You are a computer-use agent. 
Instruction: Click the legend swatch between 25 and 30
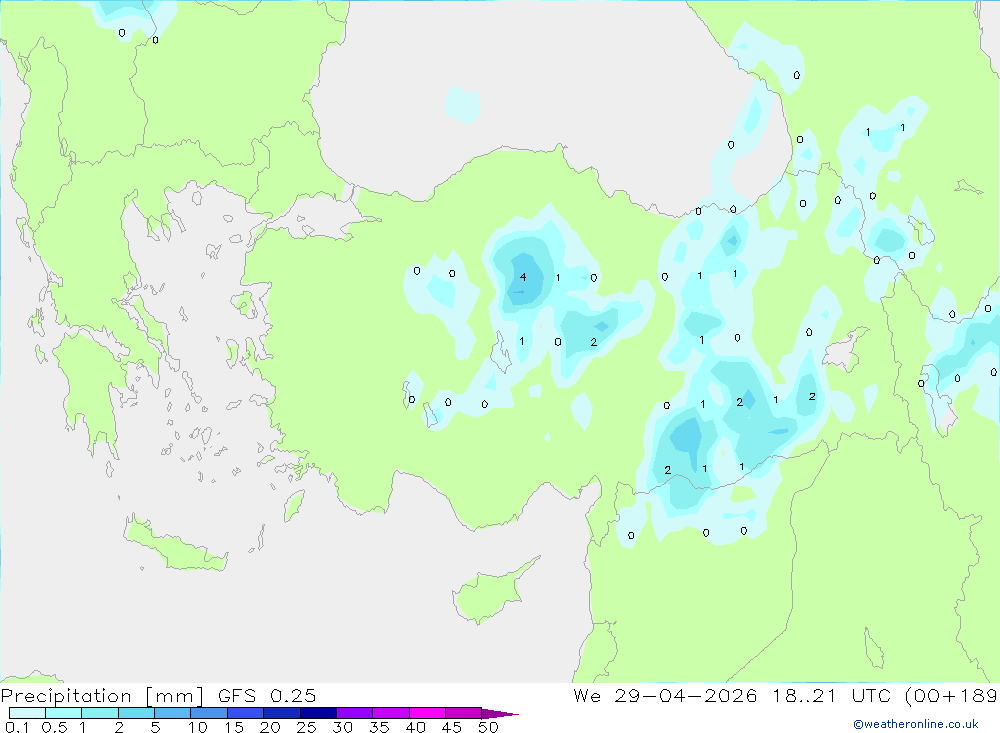[x=318, y=713]
